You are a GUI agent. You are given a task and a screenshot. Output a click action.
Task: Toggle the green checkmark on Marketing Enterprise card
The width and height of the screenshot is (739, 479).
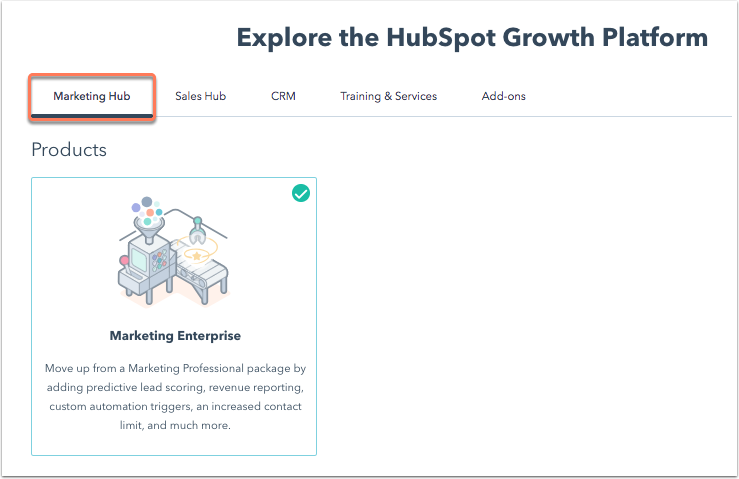[x=301, y=193]
